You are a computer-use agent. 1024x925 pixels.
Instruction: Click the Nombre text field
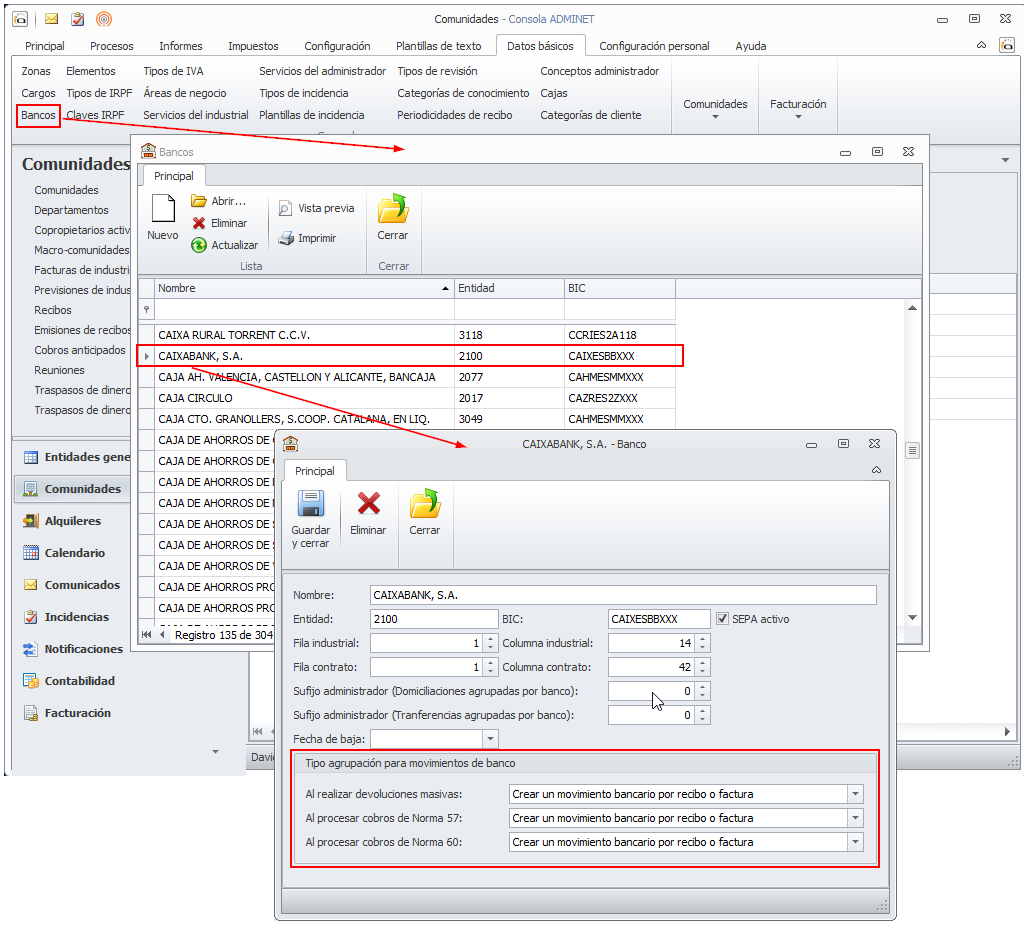(622, 595)
